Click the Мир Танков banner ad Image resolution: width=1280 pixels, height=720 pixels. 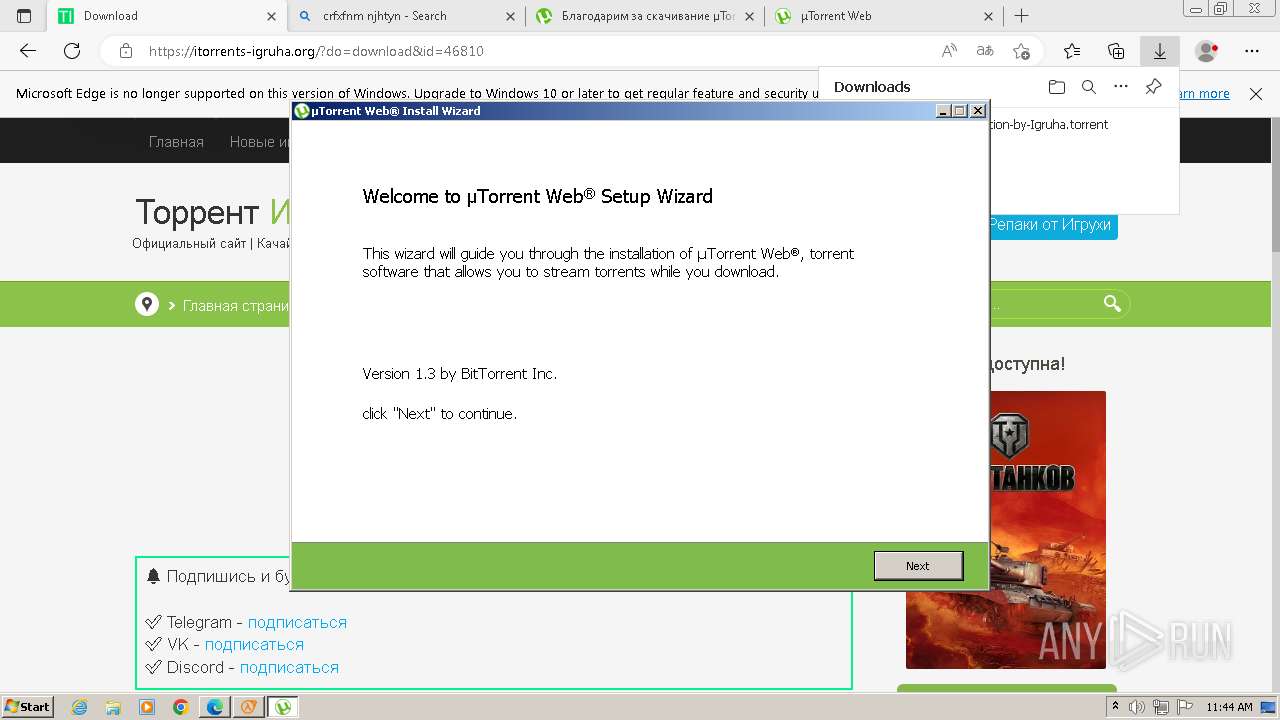tap(1047, 529)
